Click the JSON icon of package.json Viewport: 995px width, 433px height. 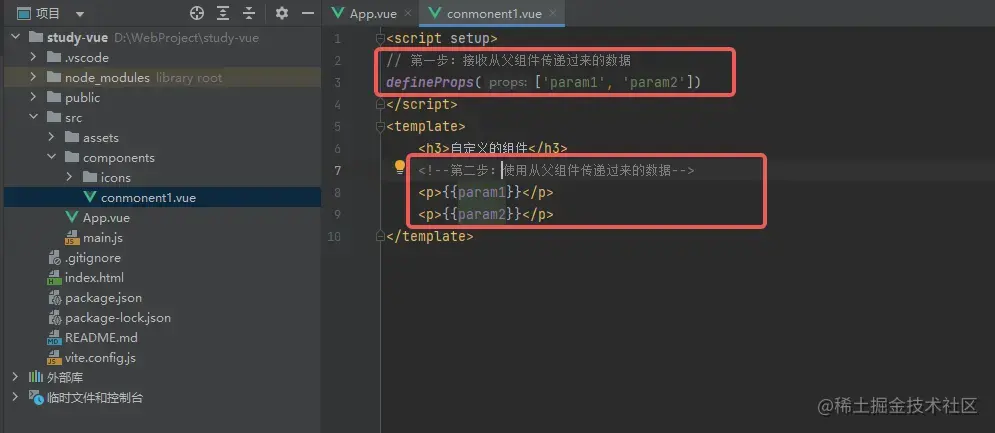click(x=54, y=298)
